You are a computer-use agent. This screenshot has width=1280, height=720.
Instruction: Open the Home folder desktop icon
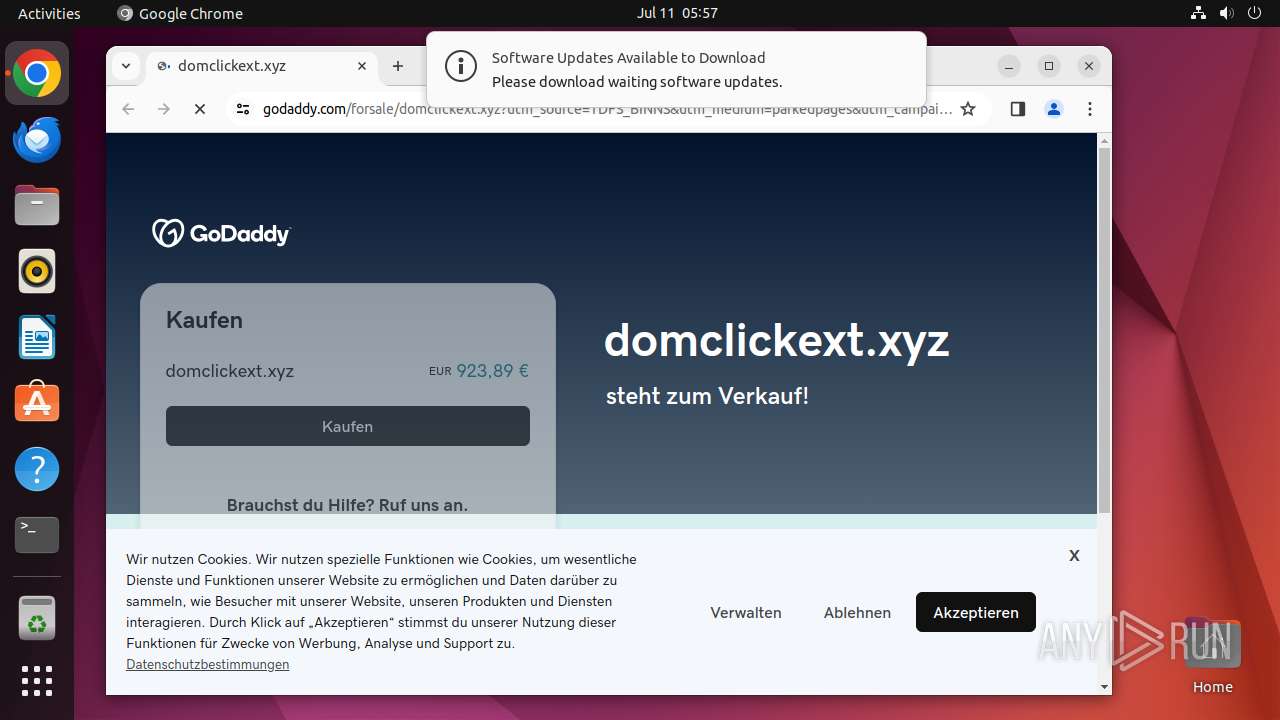pos(1212,655)
